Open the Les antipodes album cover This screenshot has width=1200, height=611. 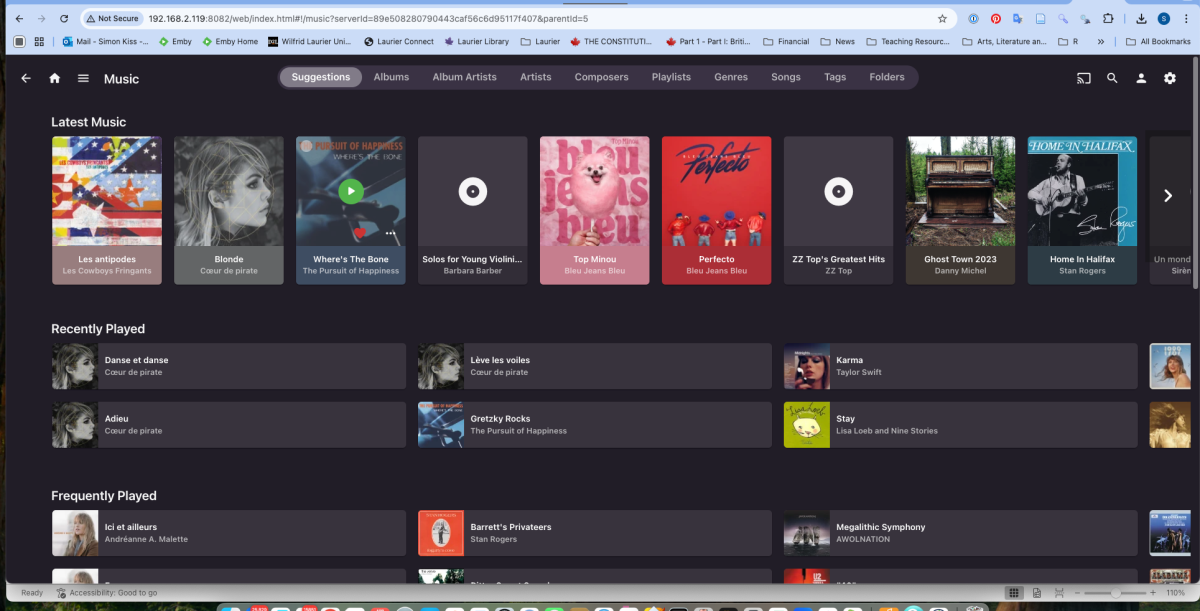[x=107, y=191]
